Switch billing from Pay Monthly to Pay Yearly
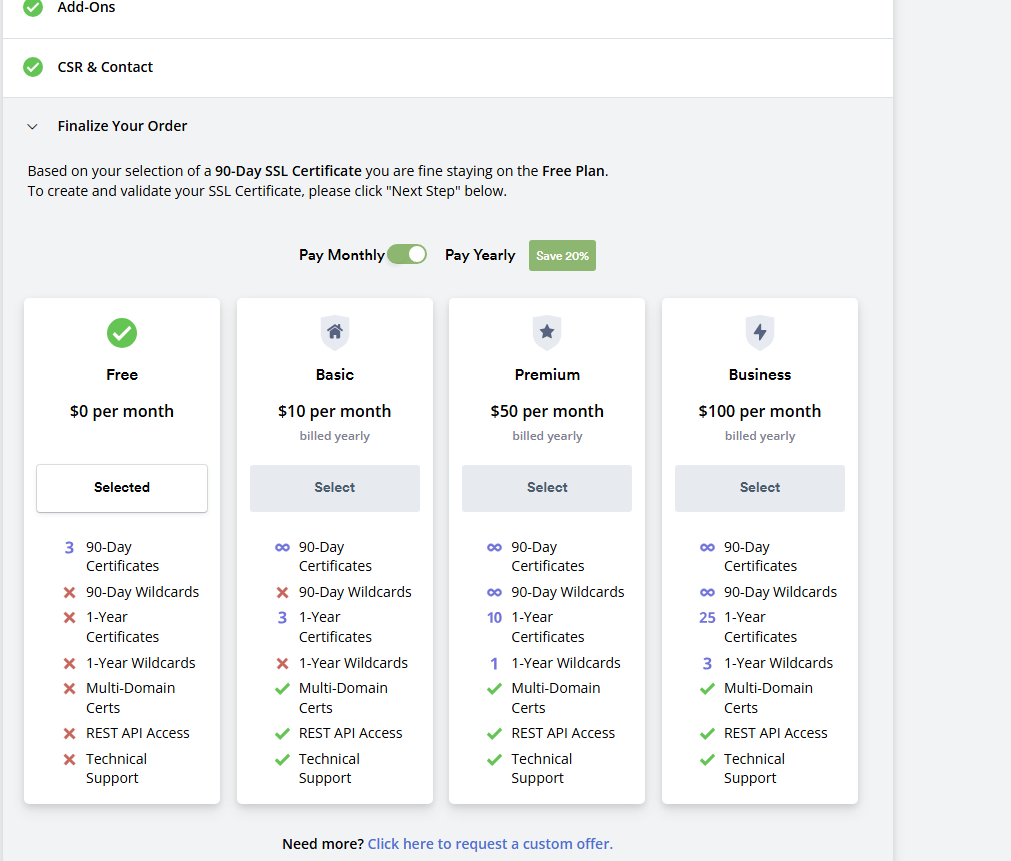This screenshot has width=1011, height=861. click(407, 254)
